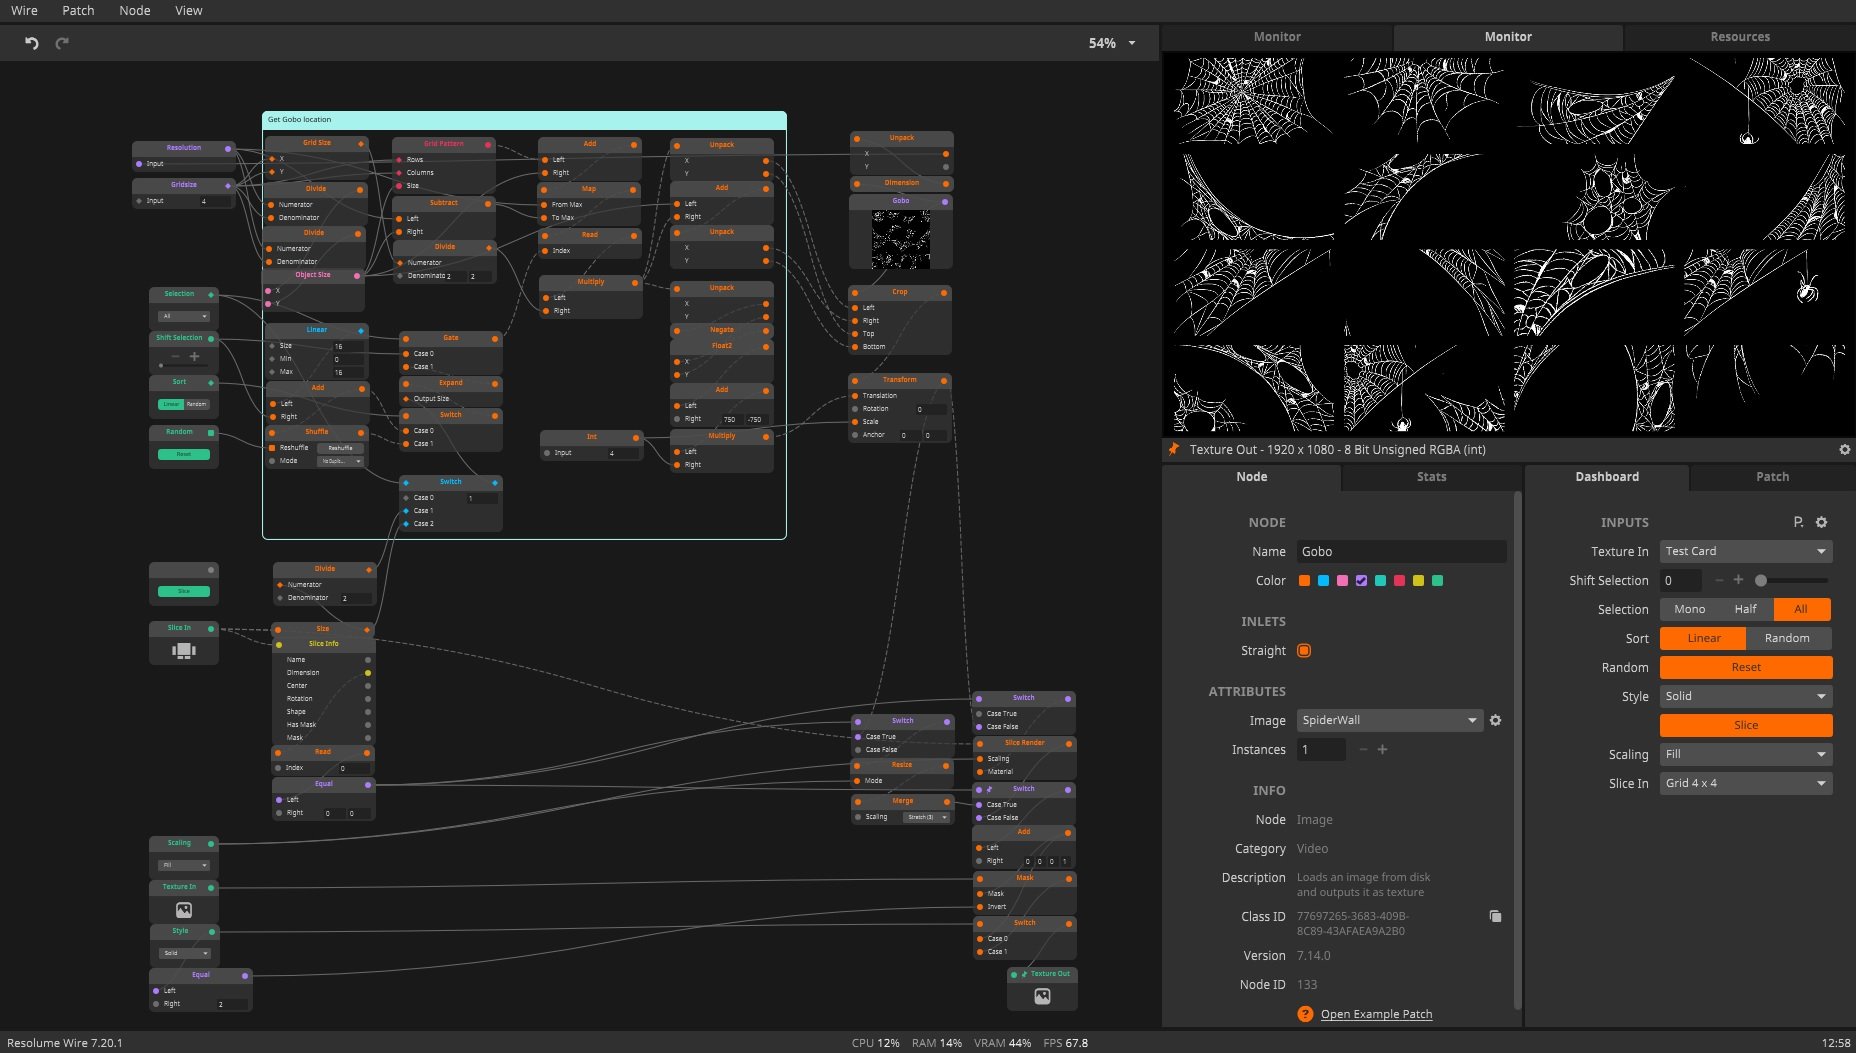1856x1053 pixels.
Task: Click the Open Example Patch link
Action: [1376, 1014]
